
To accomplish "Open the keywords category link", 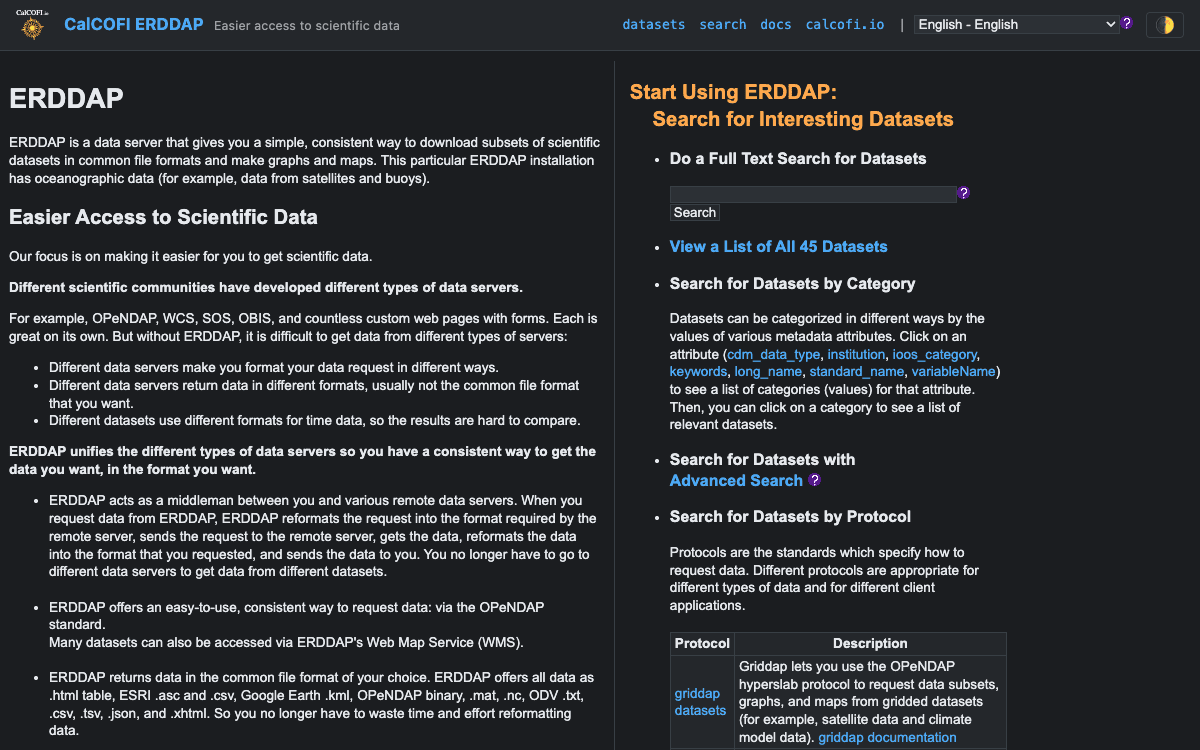I will (x=698, y=372).
